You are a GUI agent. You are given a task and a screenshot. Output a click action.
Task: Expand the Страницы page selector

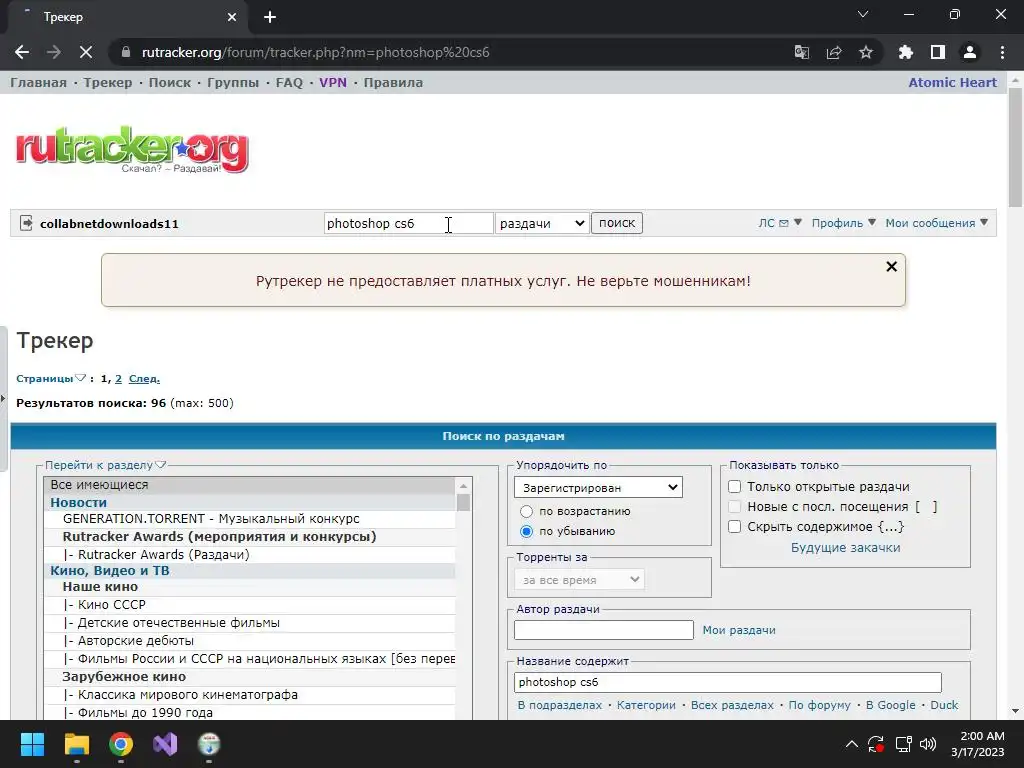(80, 378)
